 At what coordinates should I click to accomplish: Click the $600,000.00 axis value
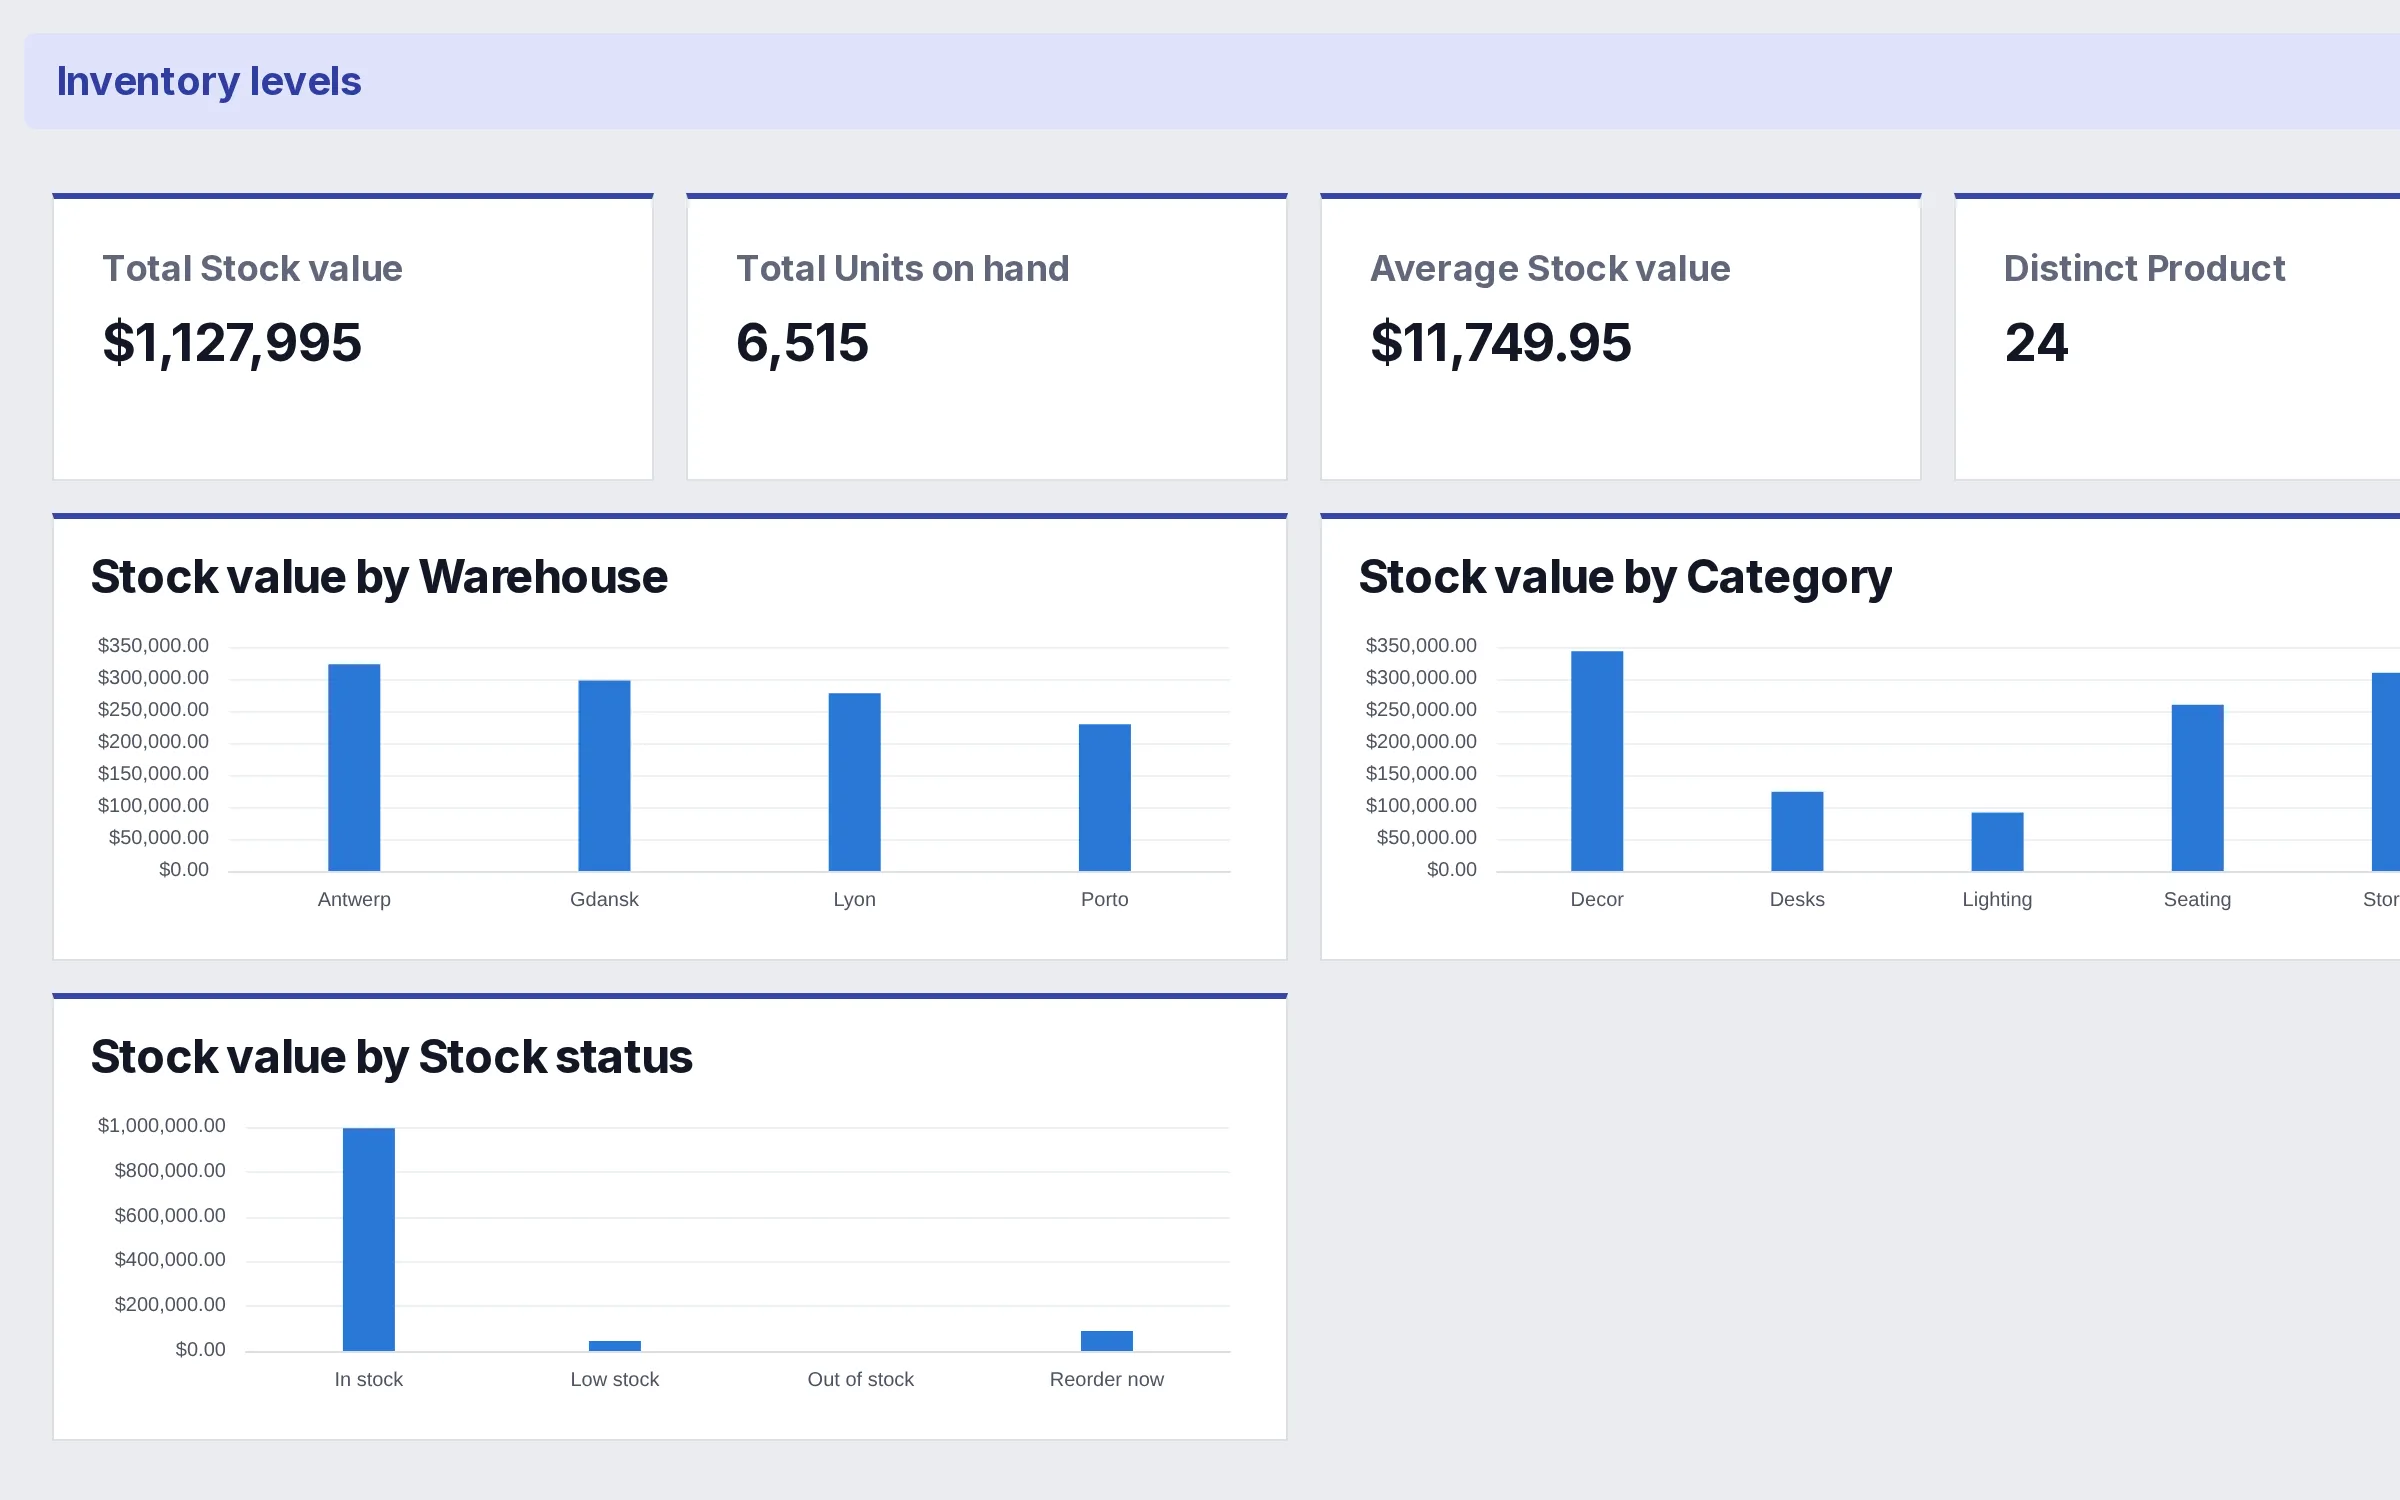click(x=169, y=1215)
